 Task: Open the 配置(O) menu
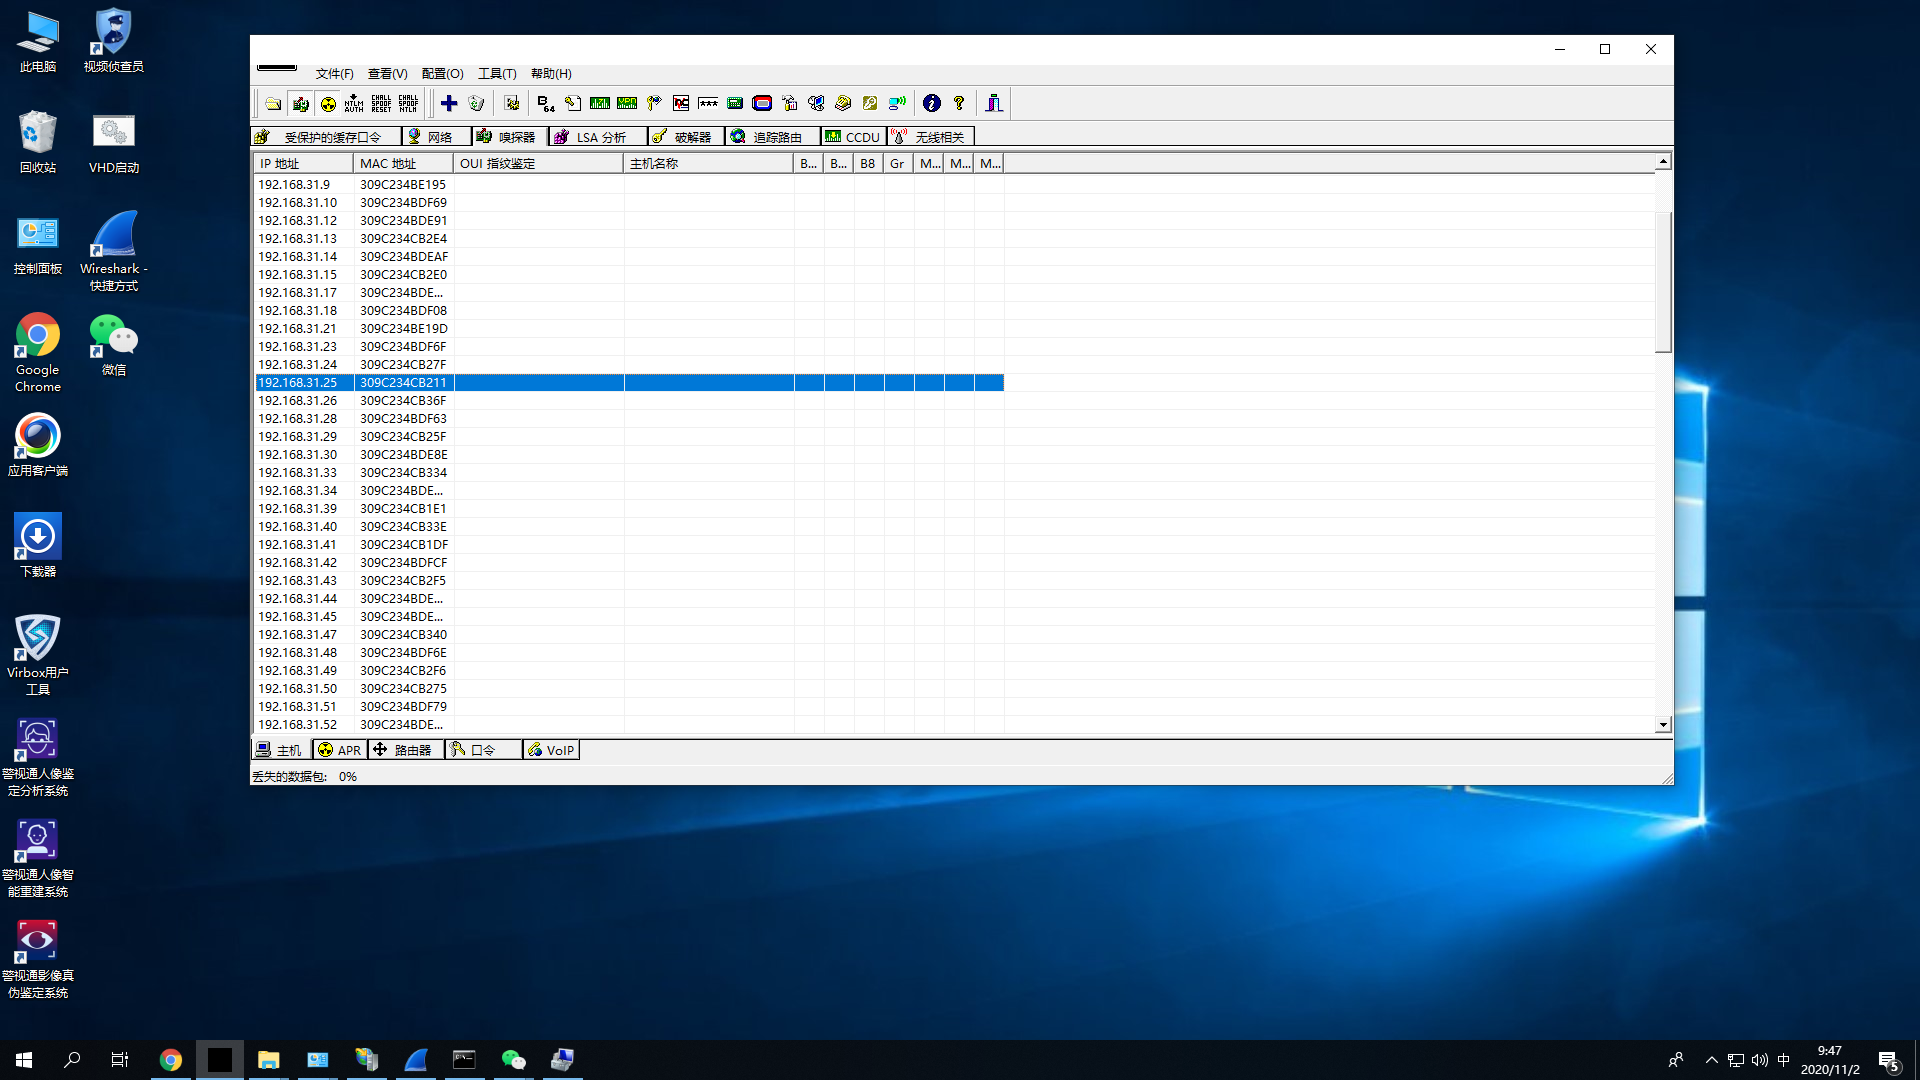click(442, 74)
